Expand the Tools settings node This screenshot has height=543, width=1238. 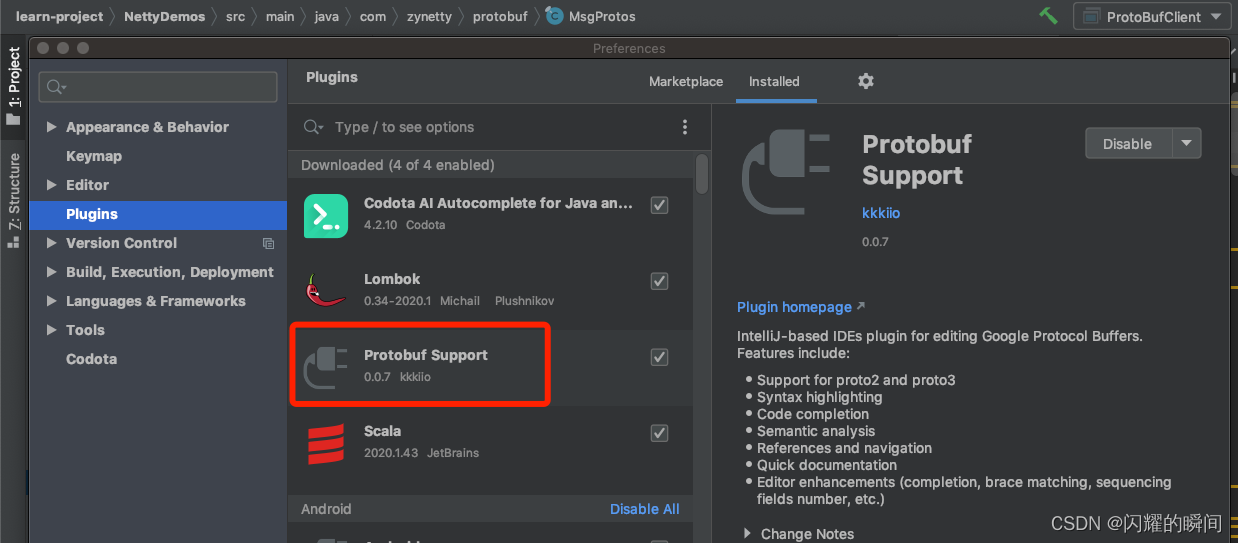click(52, 330)
